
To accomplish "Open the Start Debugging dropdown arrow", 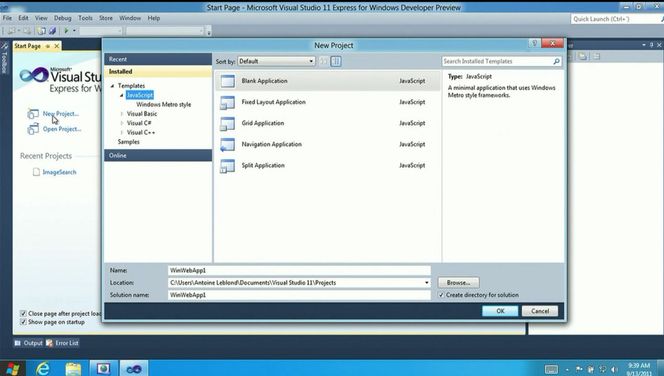I will 74,30.
